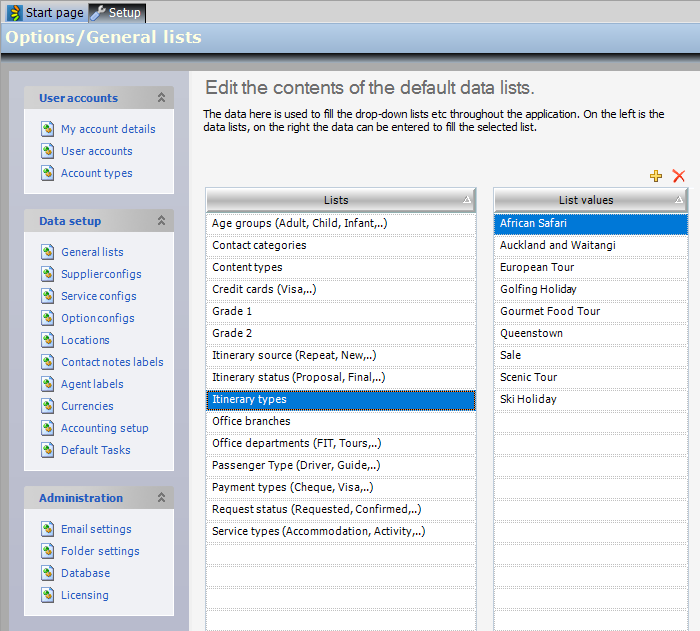The image size is (700, 631).
Task: Click the icon next to Email settings
Action: (48, 529)
